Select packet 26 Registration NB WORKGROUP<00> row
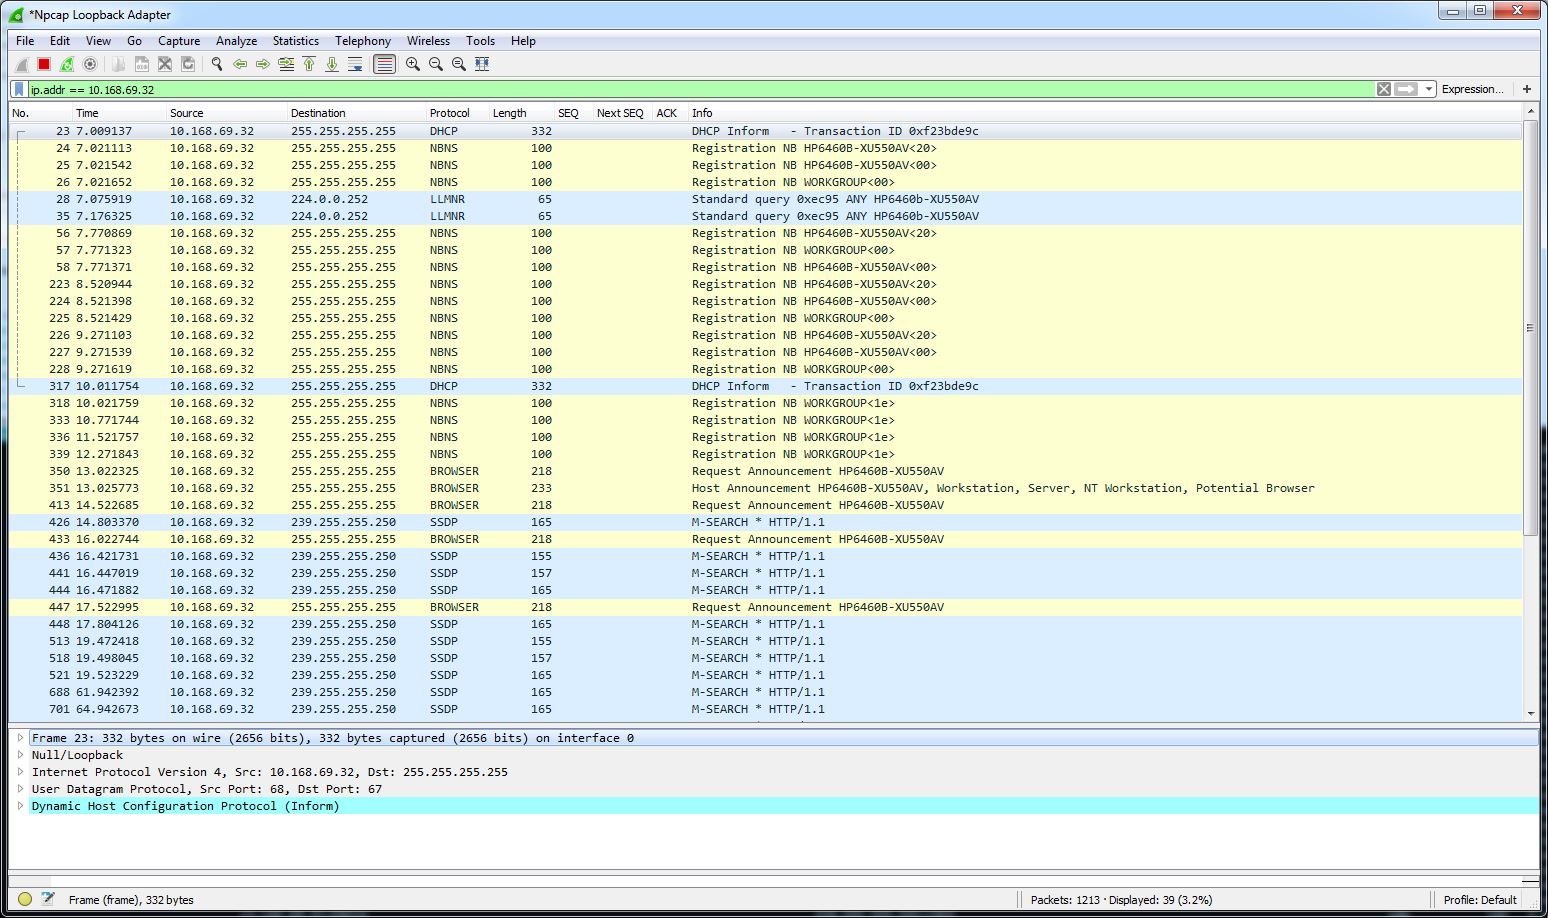This screenshot has width=1548, height=918. [x=766, y=182]
